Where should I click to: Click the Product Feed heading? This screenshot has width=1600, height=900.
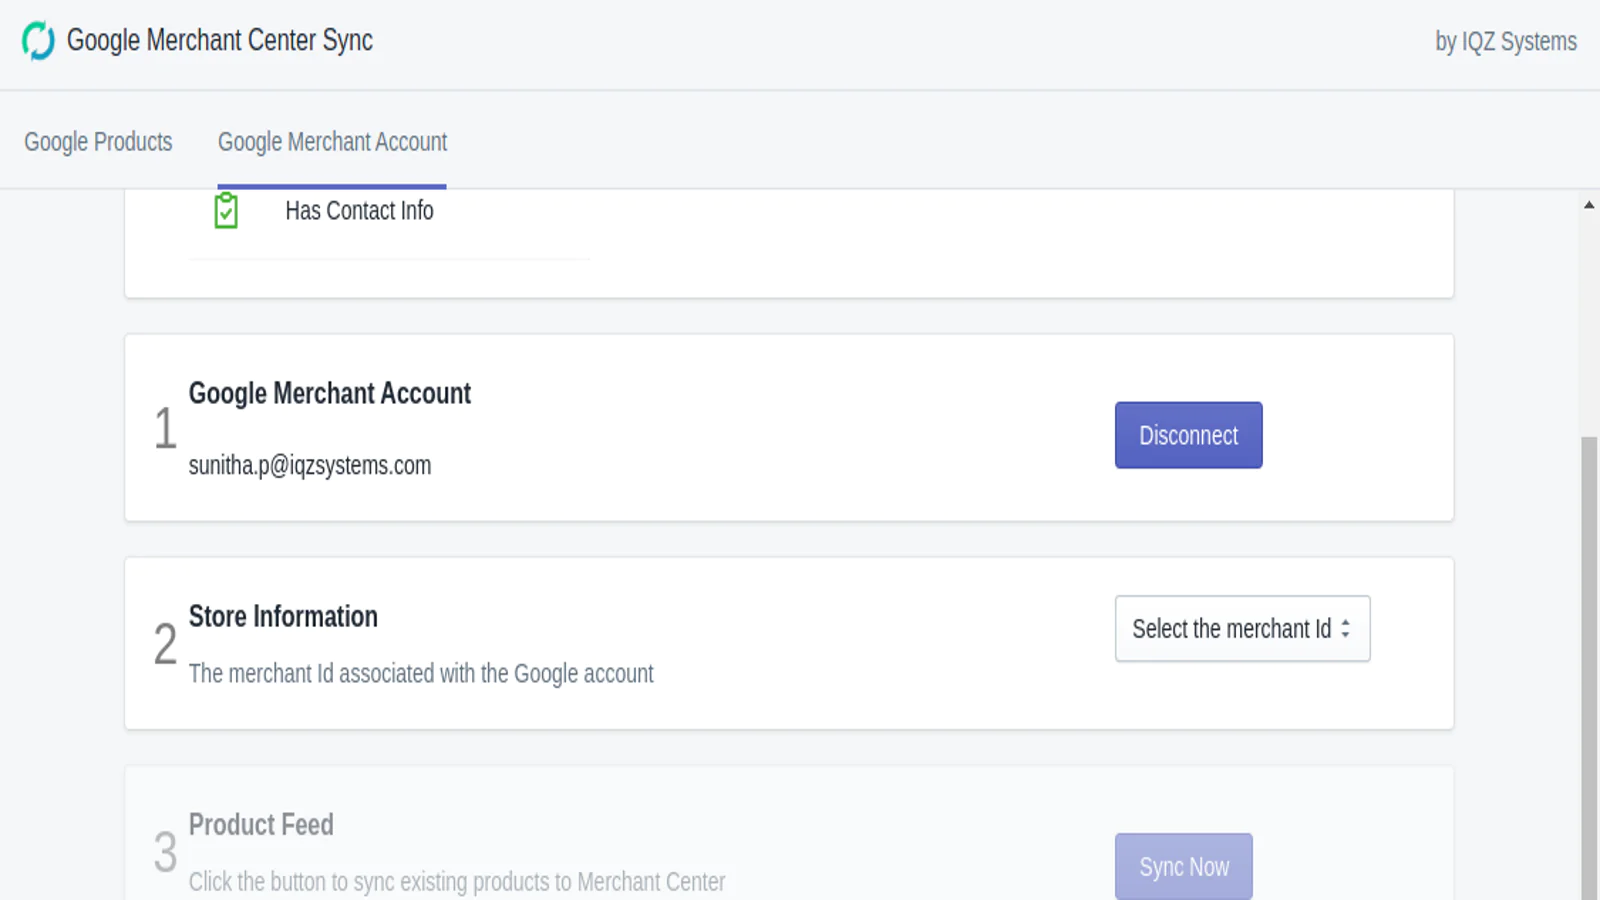(261, 825)
